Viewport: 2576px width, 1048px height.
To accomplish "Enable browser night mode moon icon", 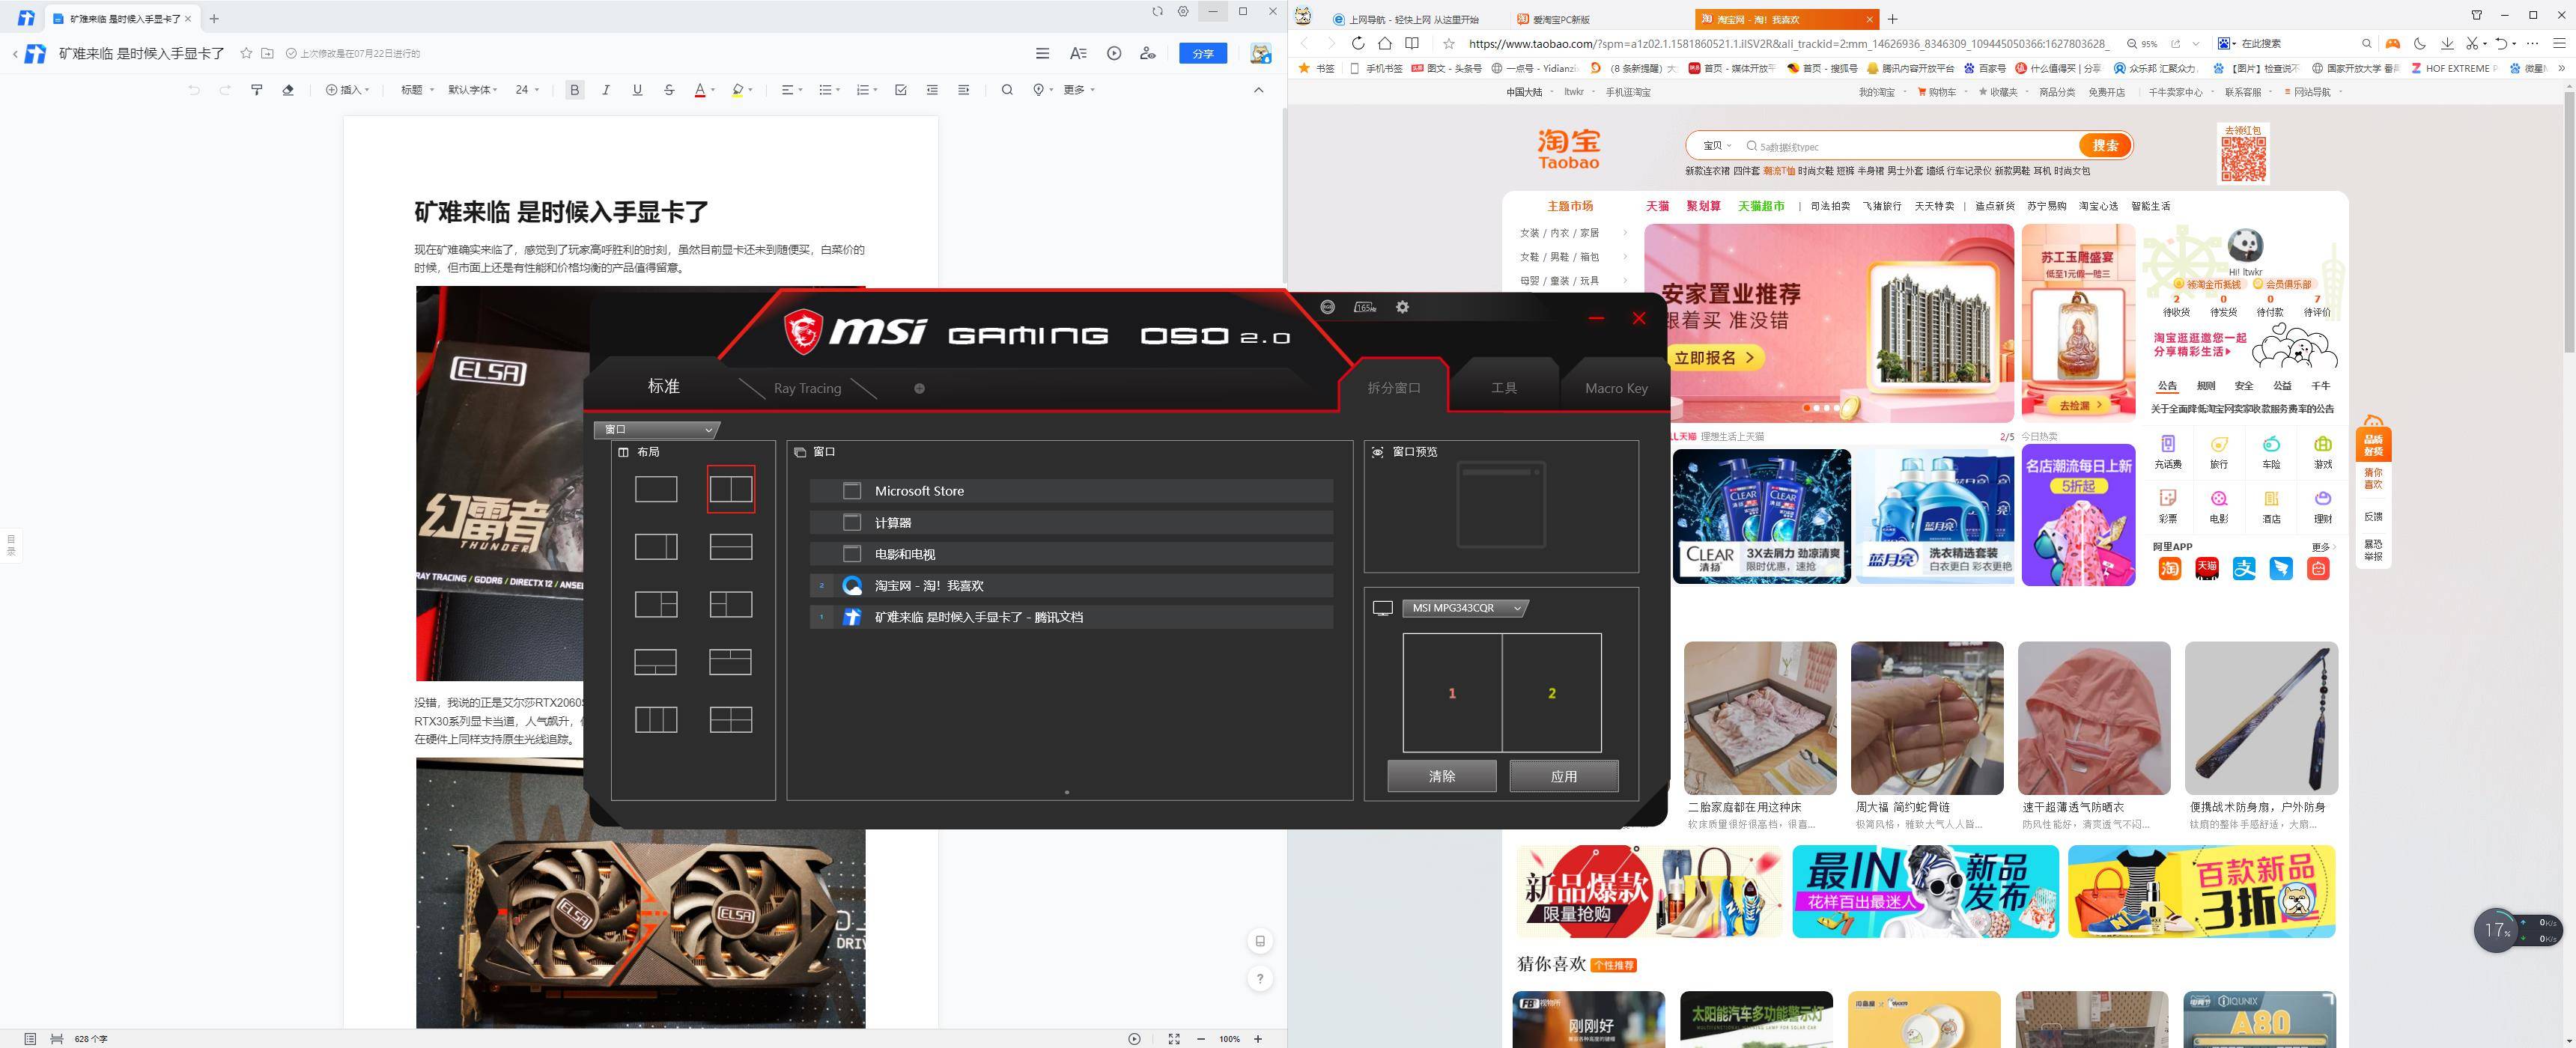I will tap(2420, 43).
